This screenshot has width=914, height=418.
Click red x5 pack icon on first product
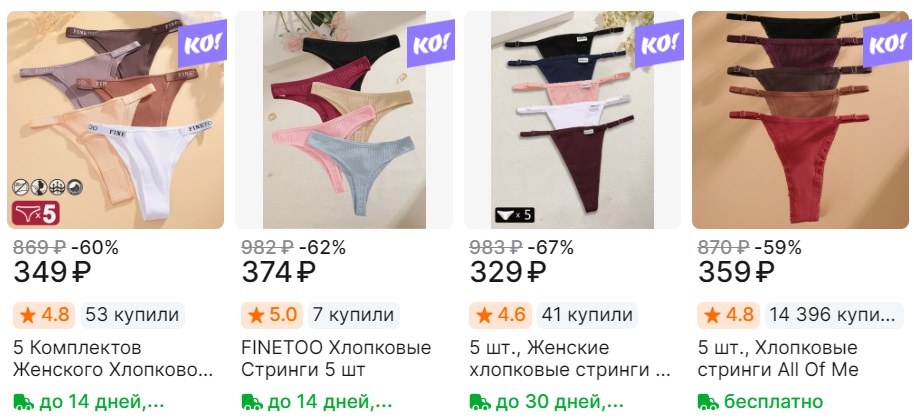tap(36, 213)
